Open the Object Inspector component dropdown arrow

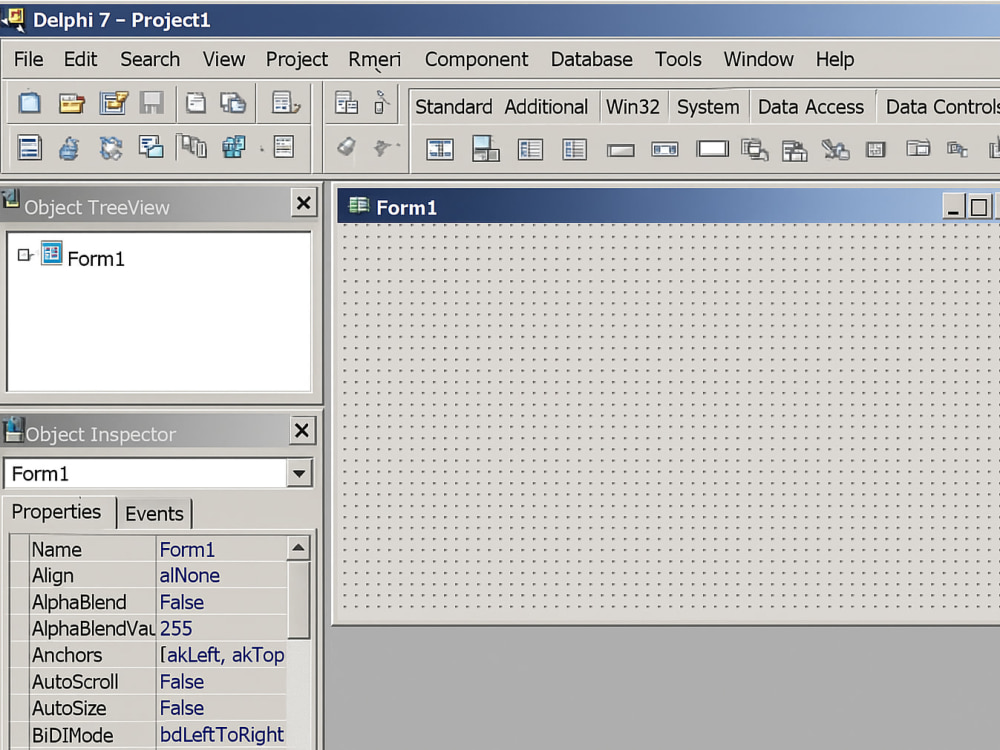299,474
